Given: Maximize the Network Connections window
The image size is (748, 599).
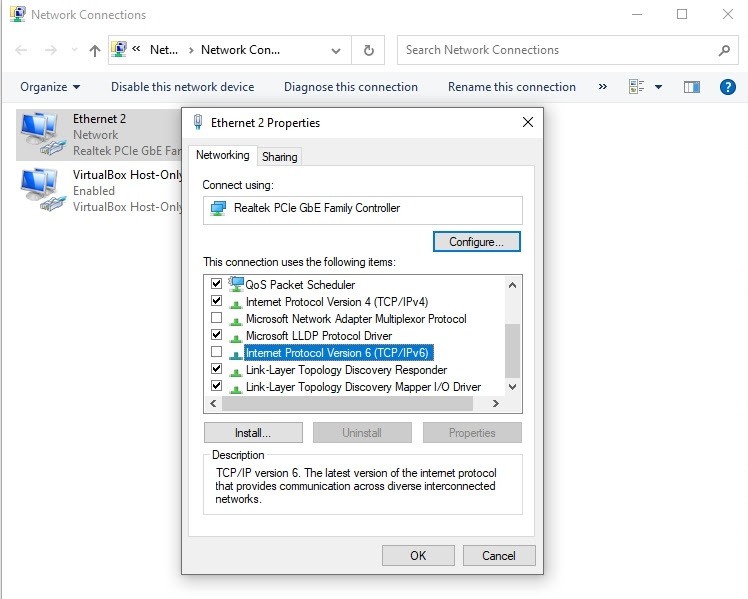Looking at the screenshot, I should click(x=682, y=14).
